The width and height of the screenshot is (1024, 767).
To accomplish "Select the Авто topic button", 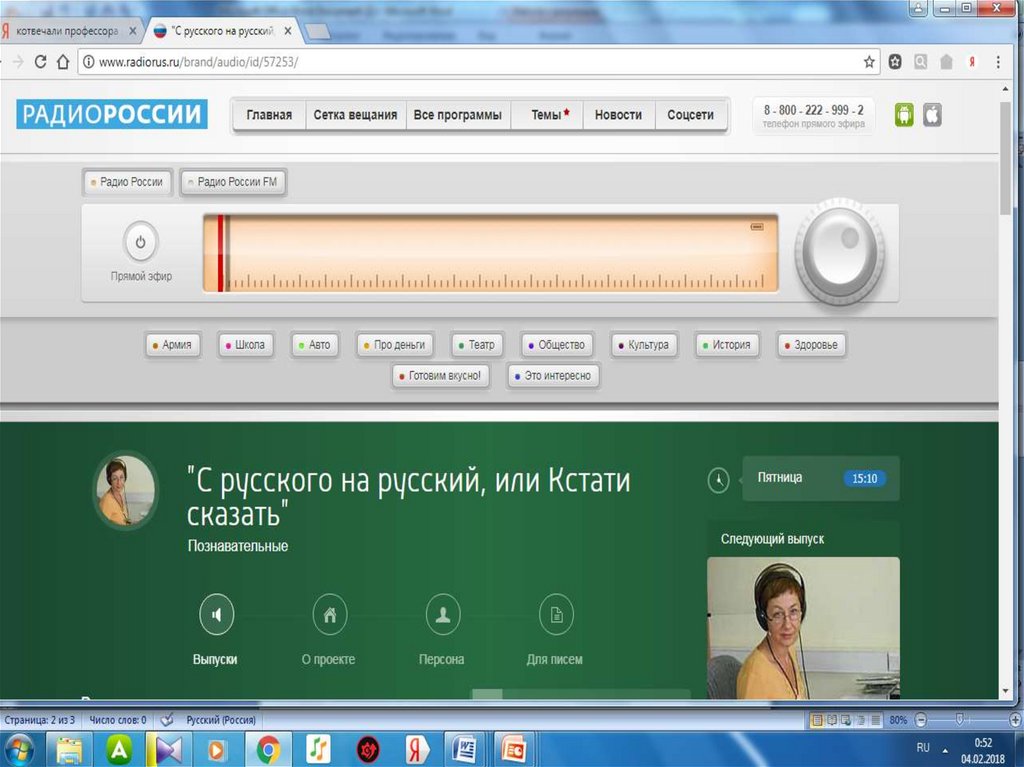I will [315, 345].
